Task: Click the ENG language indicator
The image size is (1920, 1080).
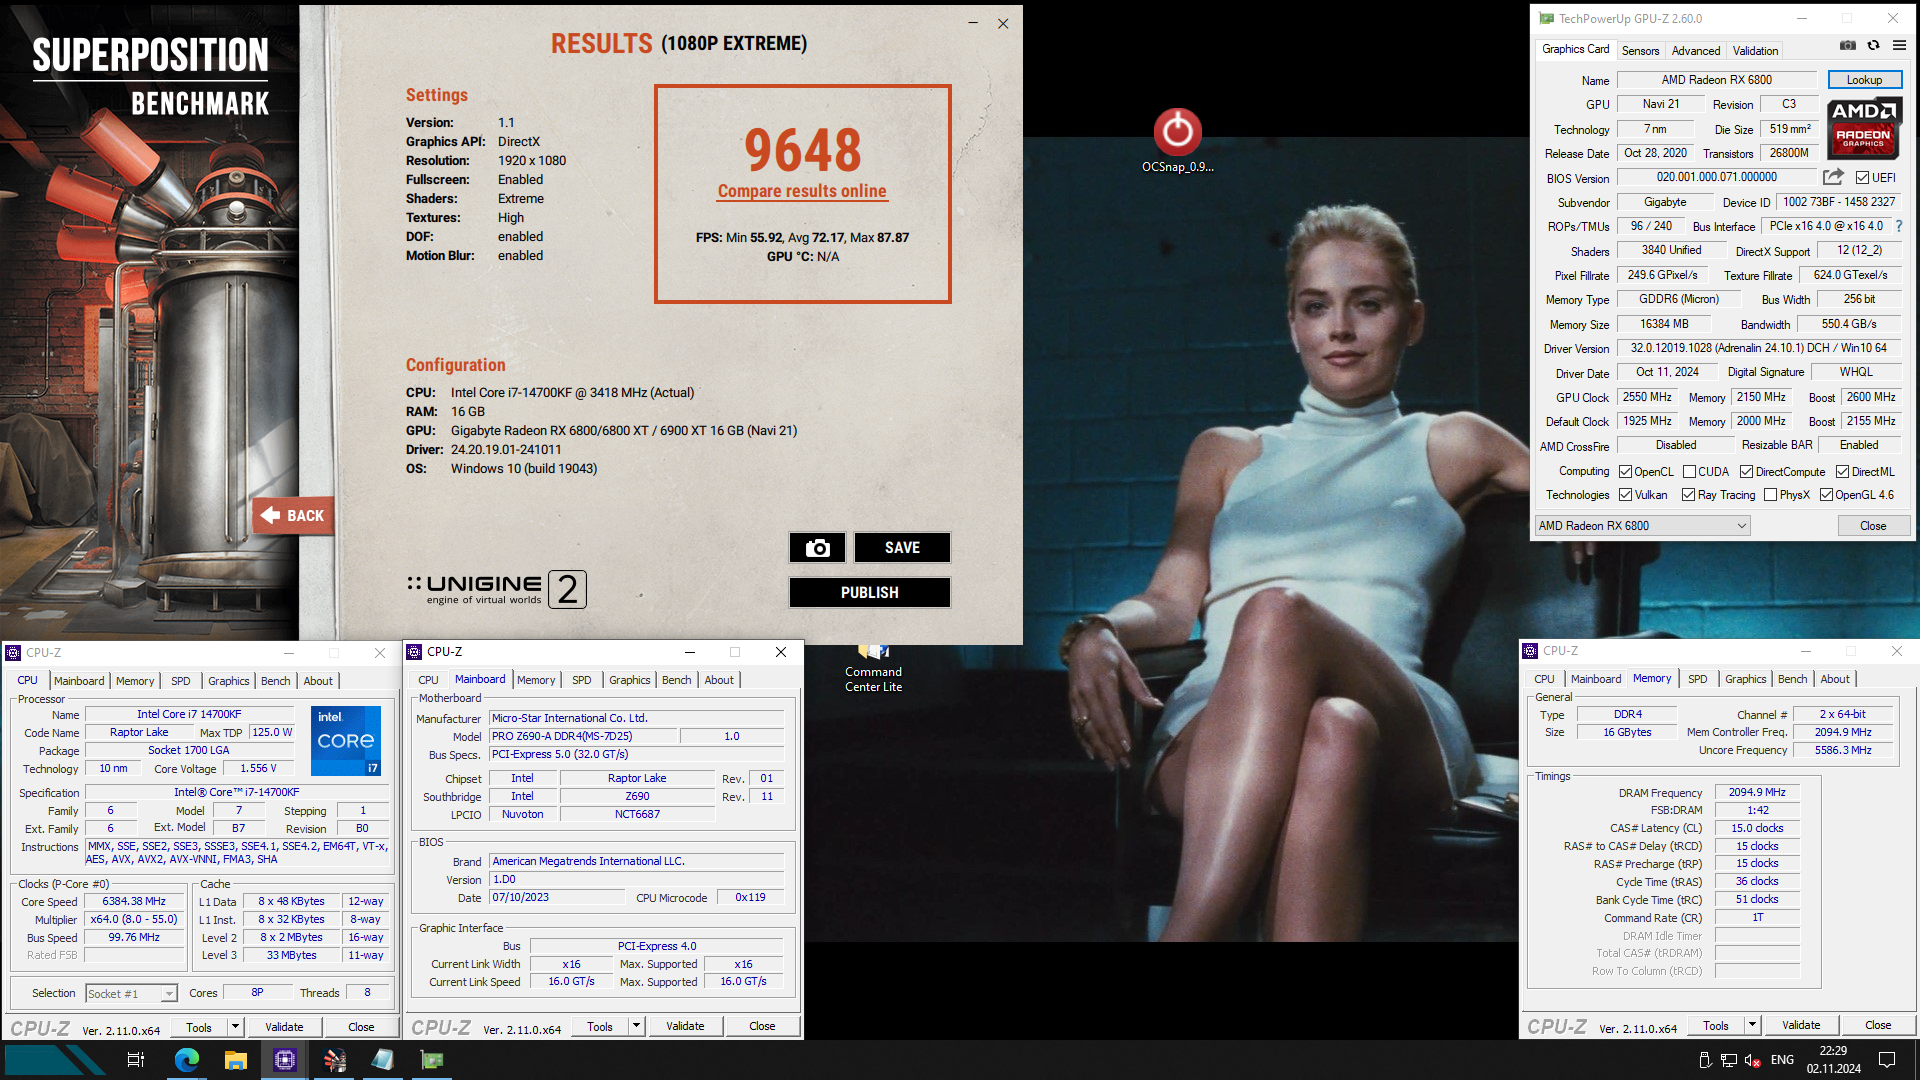Action: click(1782, 1060)
